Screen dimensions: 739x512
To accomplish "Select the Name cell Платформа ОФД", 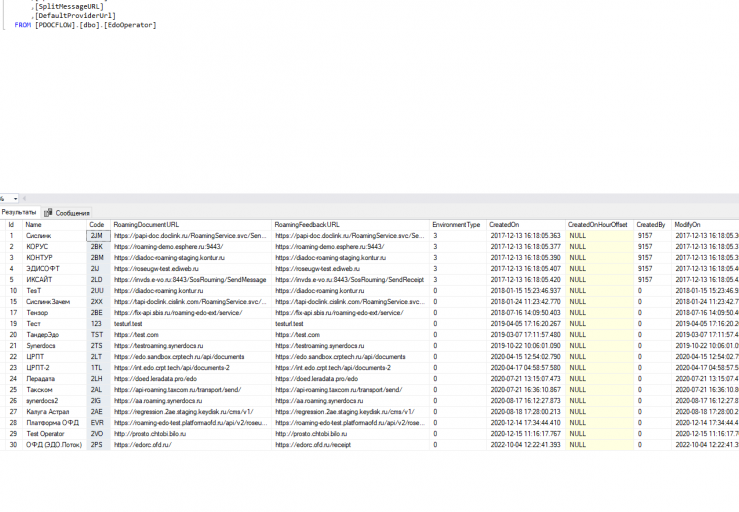I will coord(52,423).
